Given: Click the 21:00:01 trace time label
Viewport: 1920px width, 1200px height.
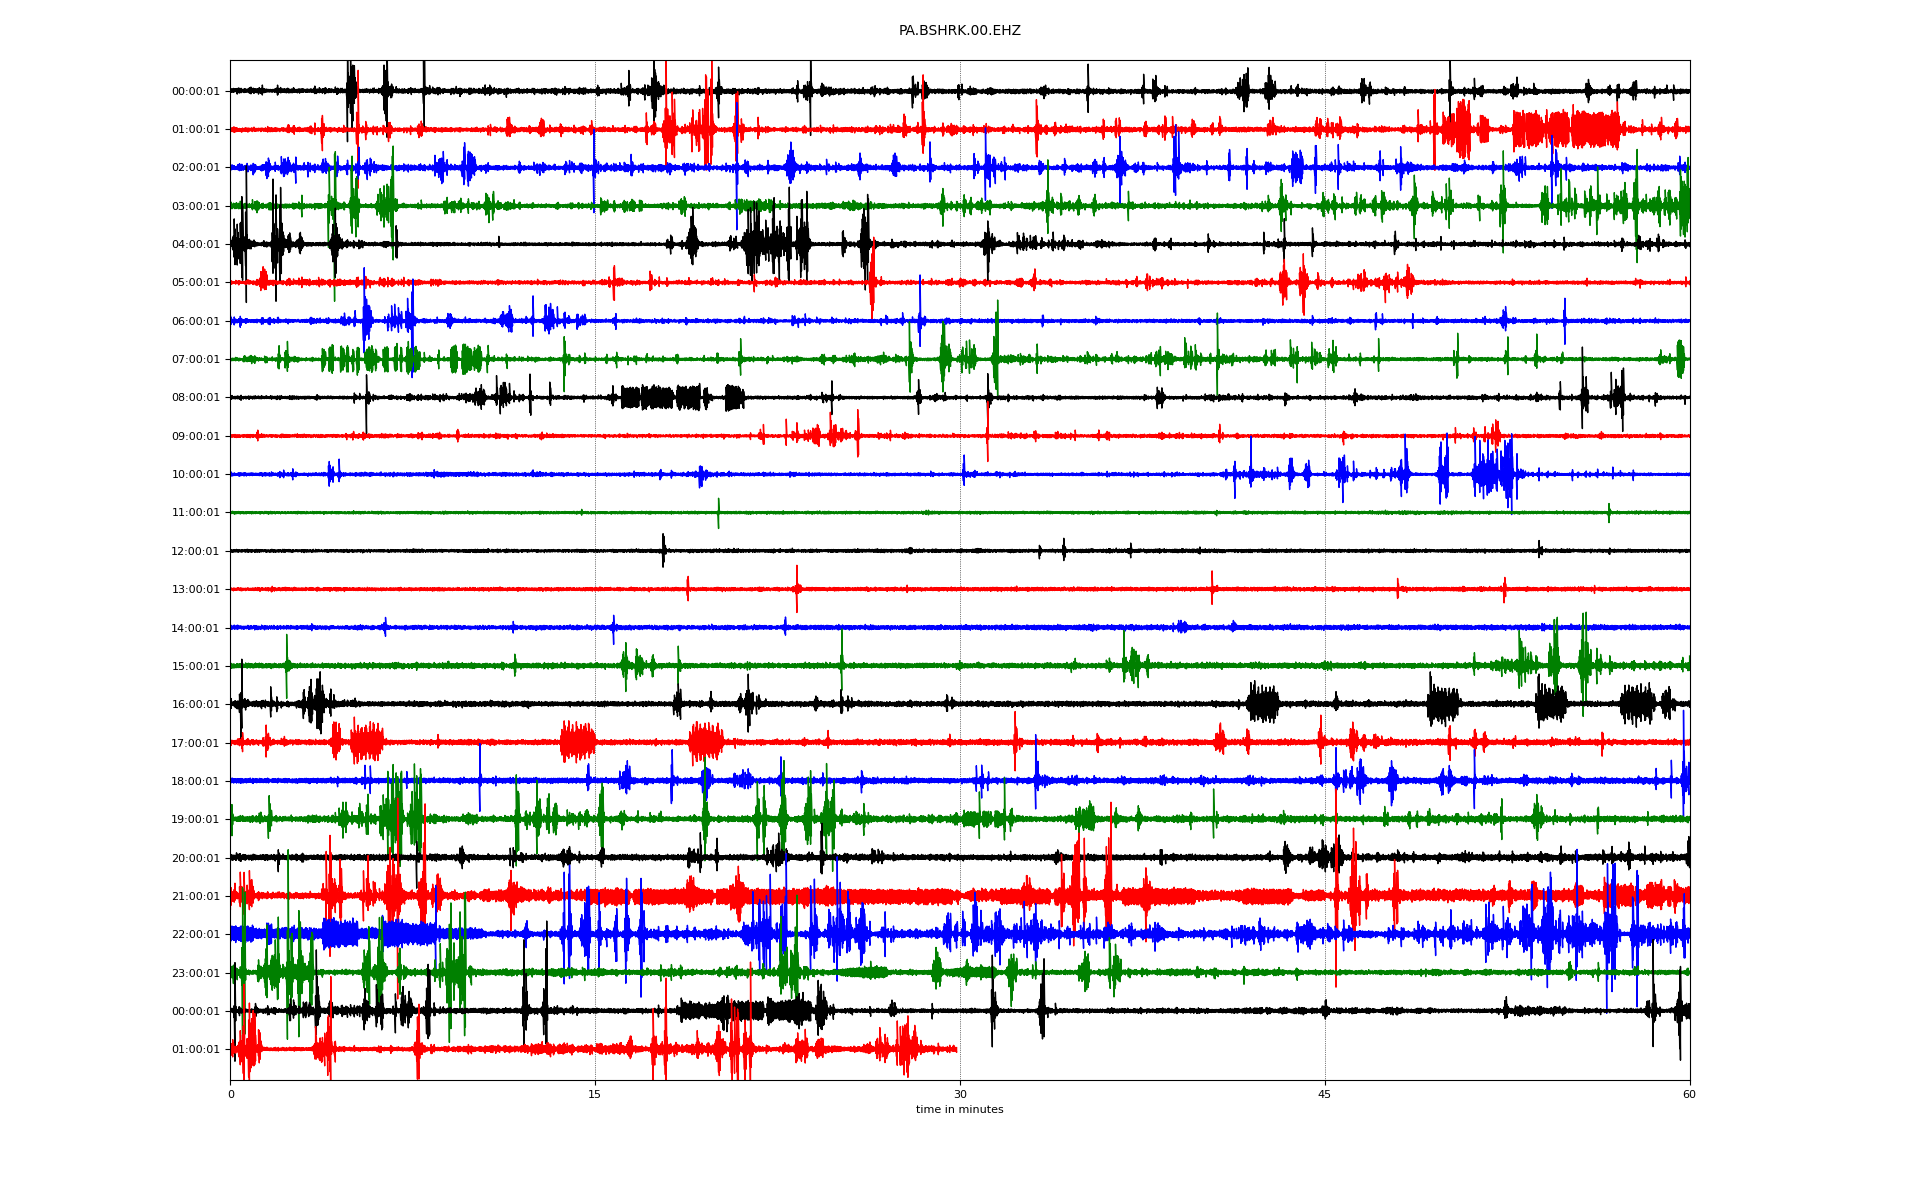Looking at the screenshot, I should pyautogui.click(x=195, y=897).
